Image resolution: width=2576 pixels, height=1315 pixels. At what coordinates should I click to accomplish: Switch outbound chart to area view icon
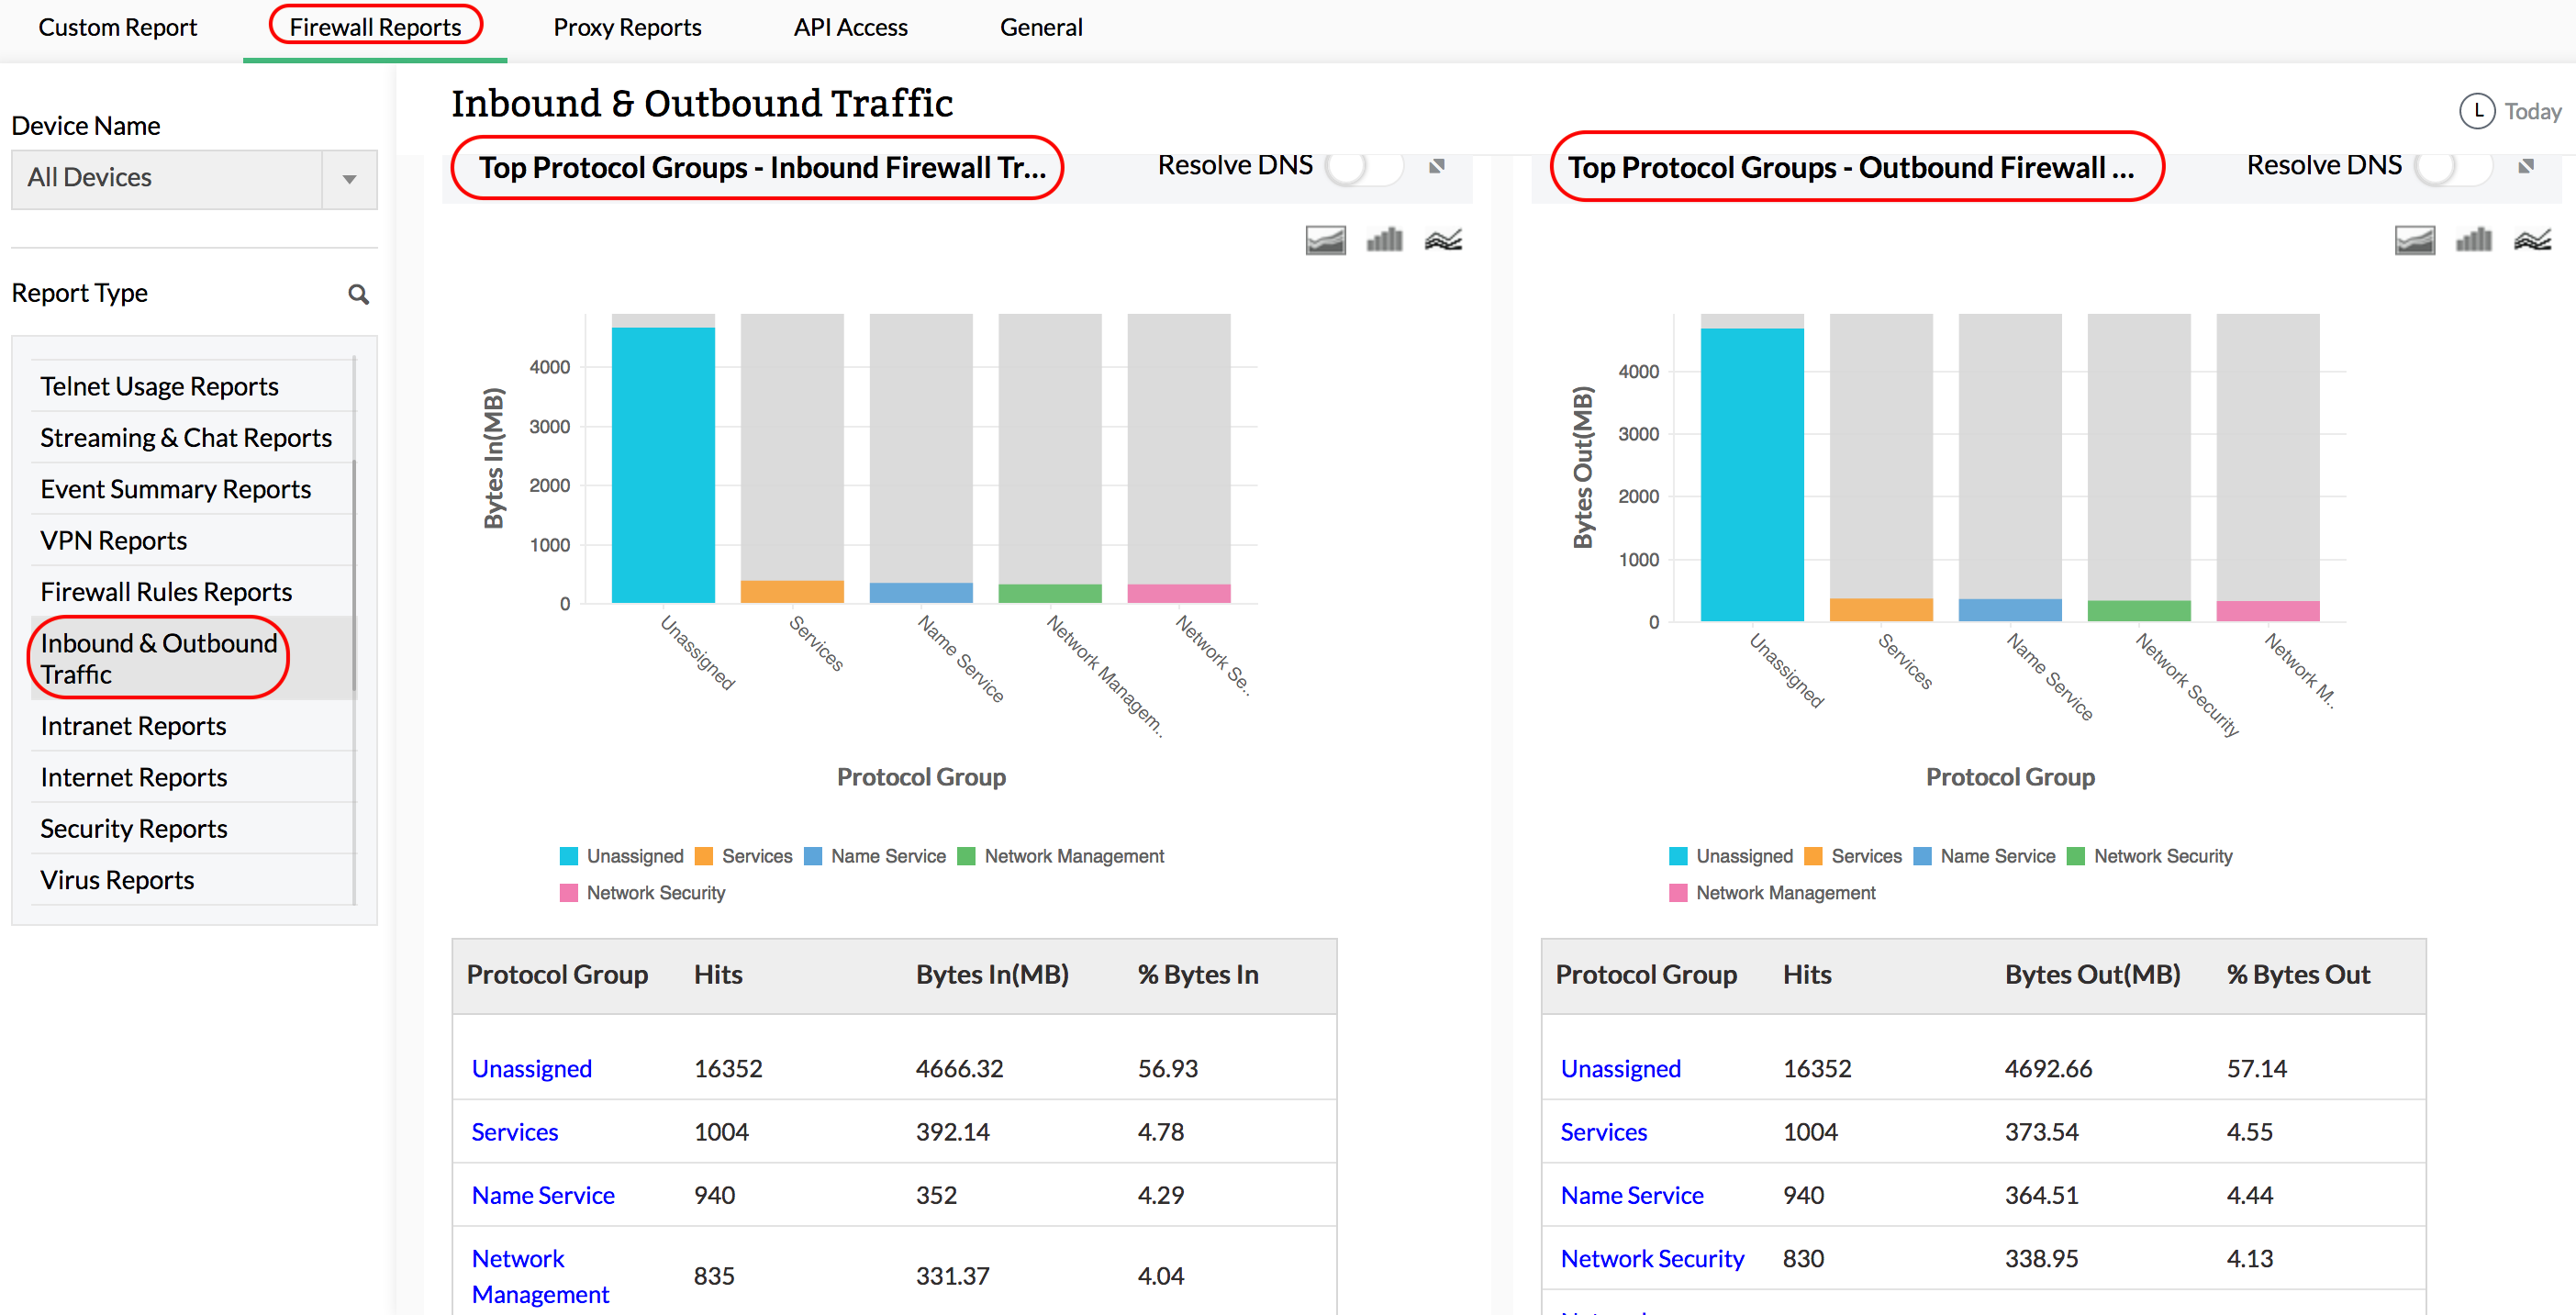pyautogui.click(x=2414, y=240)
